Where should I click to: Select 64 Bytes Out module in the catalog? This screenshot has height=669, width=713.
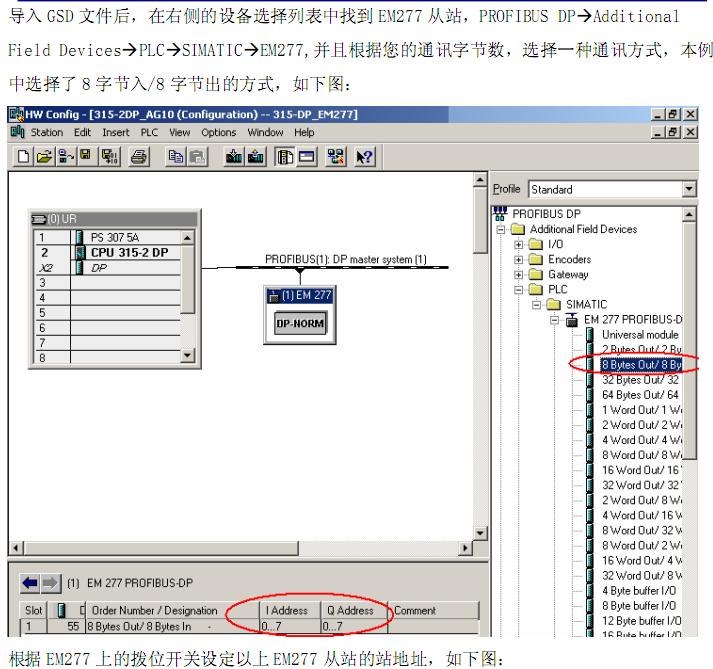click(640, 395)
